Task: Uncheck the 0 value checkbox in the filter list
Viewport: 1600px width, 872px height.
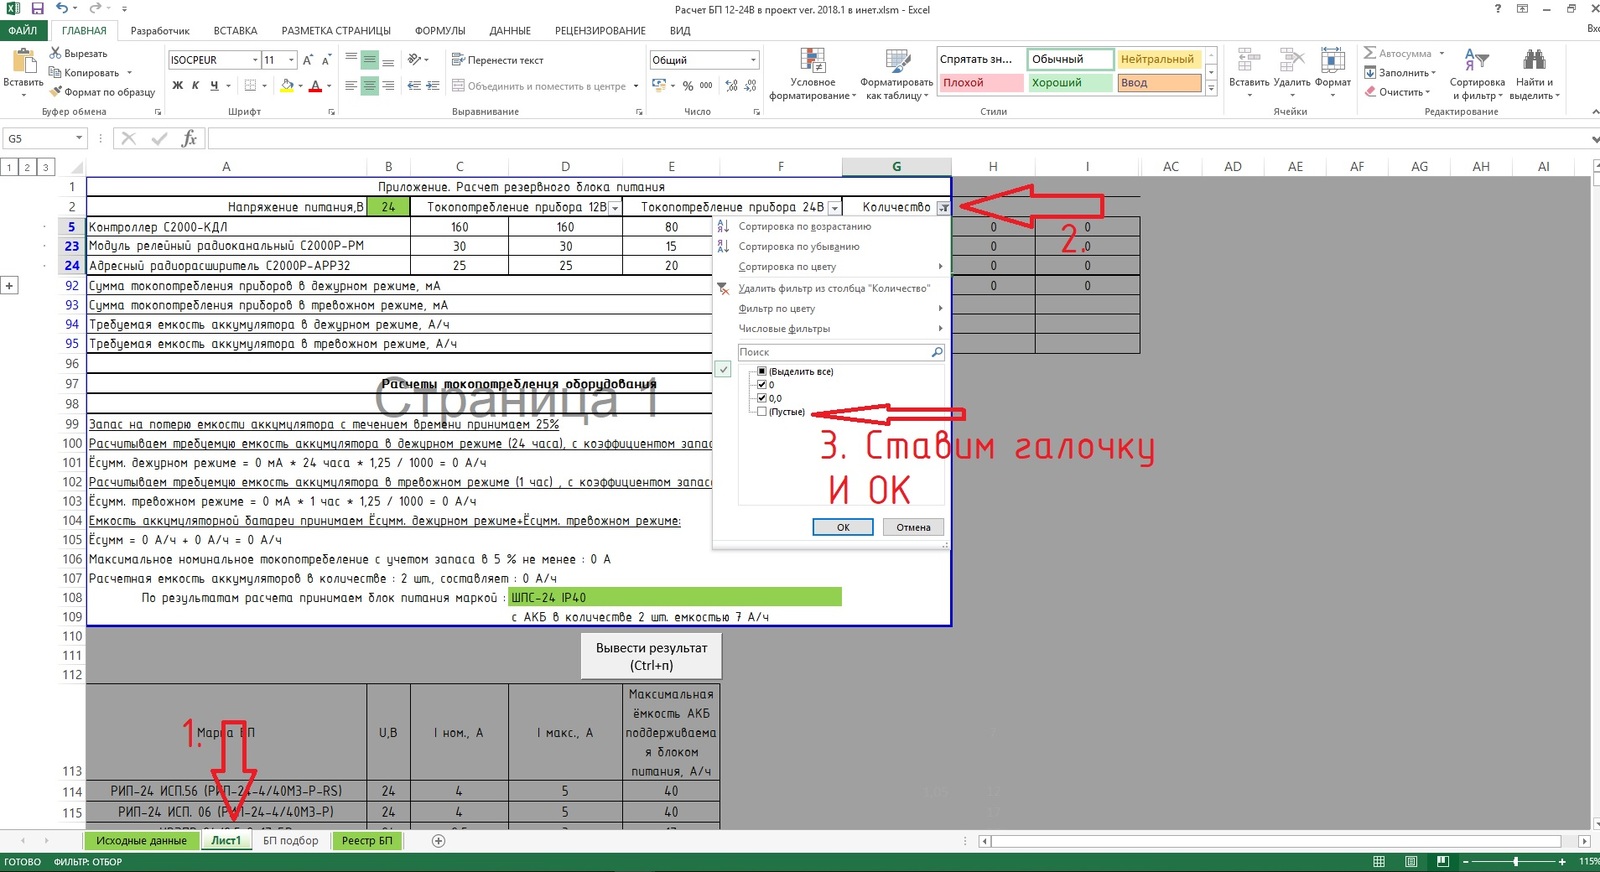Action: 762,385
